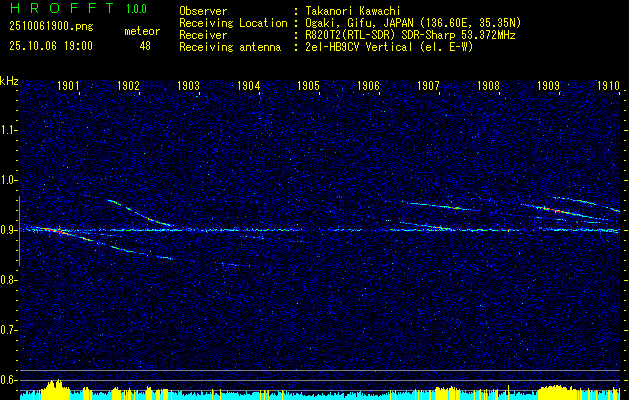Screen dimensions: 629x400
Task: Click the 0.9 kHz frequency tick
Action: pos(17,230)
